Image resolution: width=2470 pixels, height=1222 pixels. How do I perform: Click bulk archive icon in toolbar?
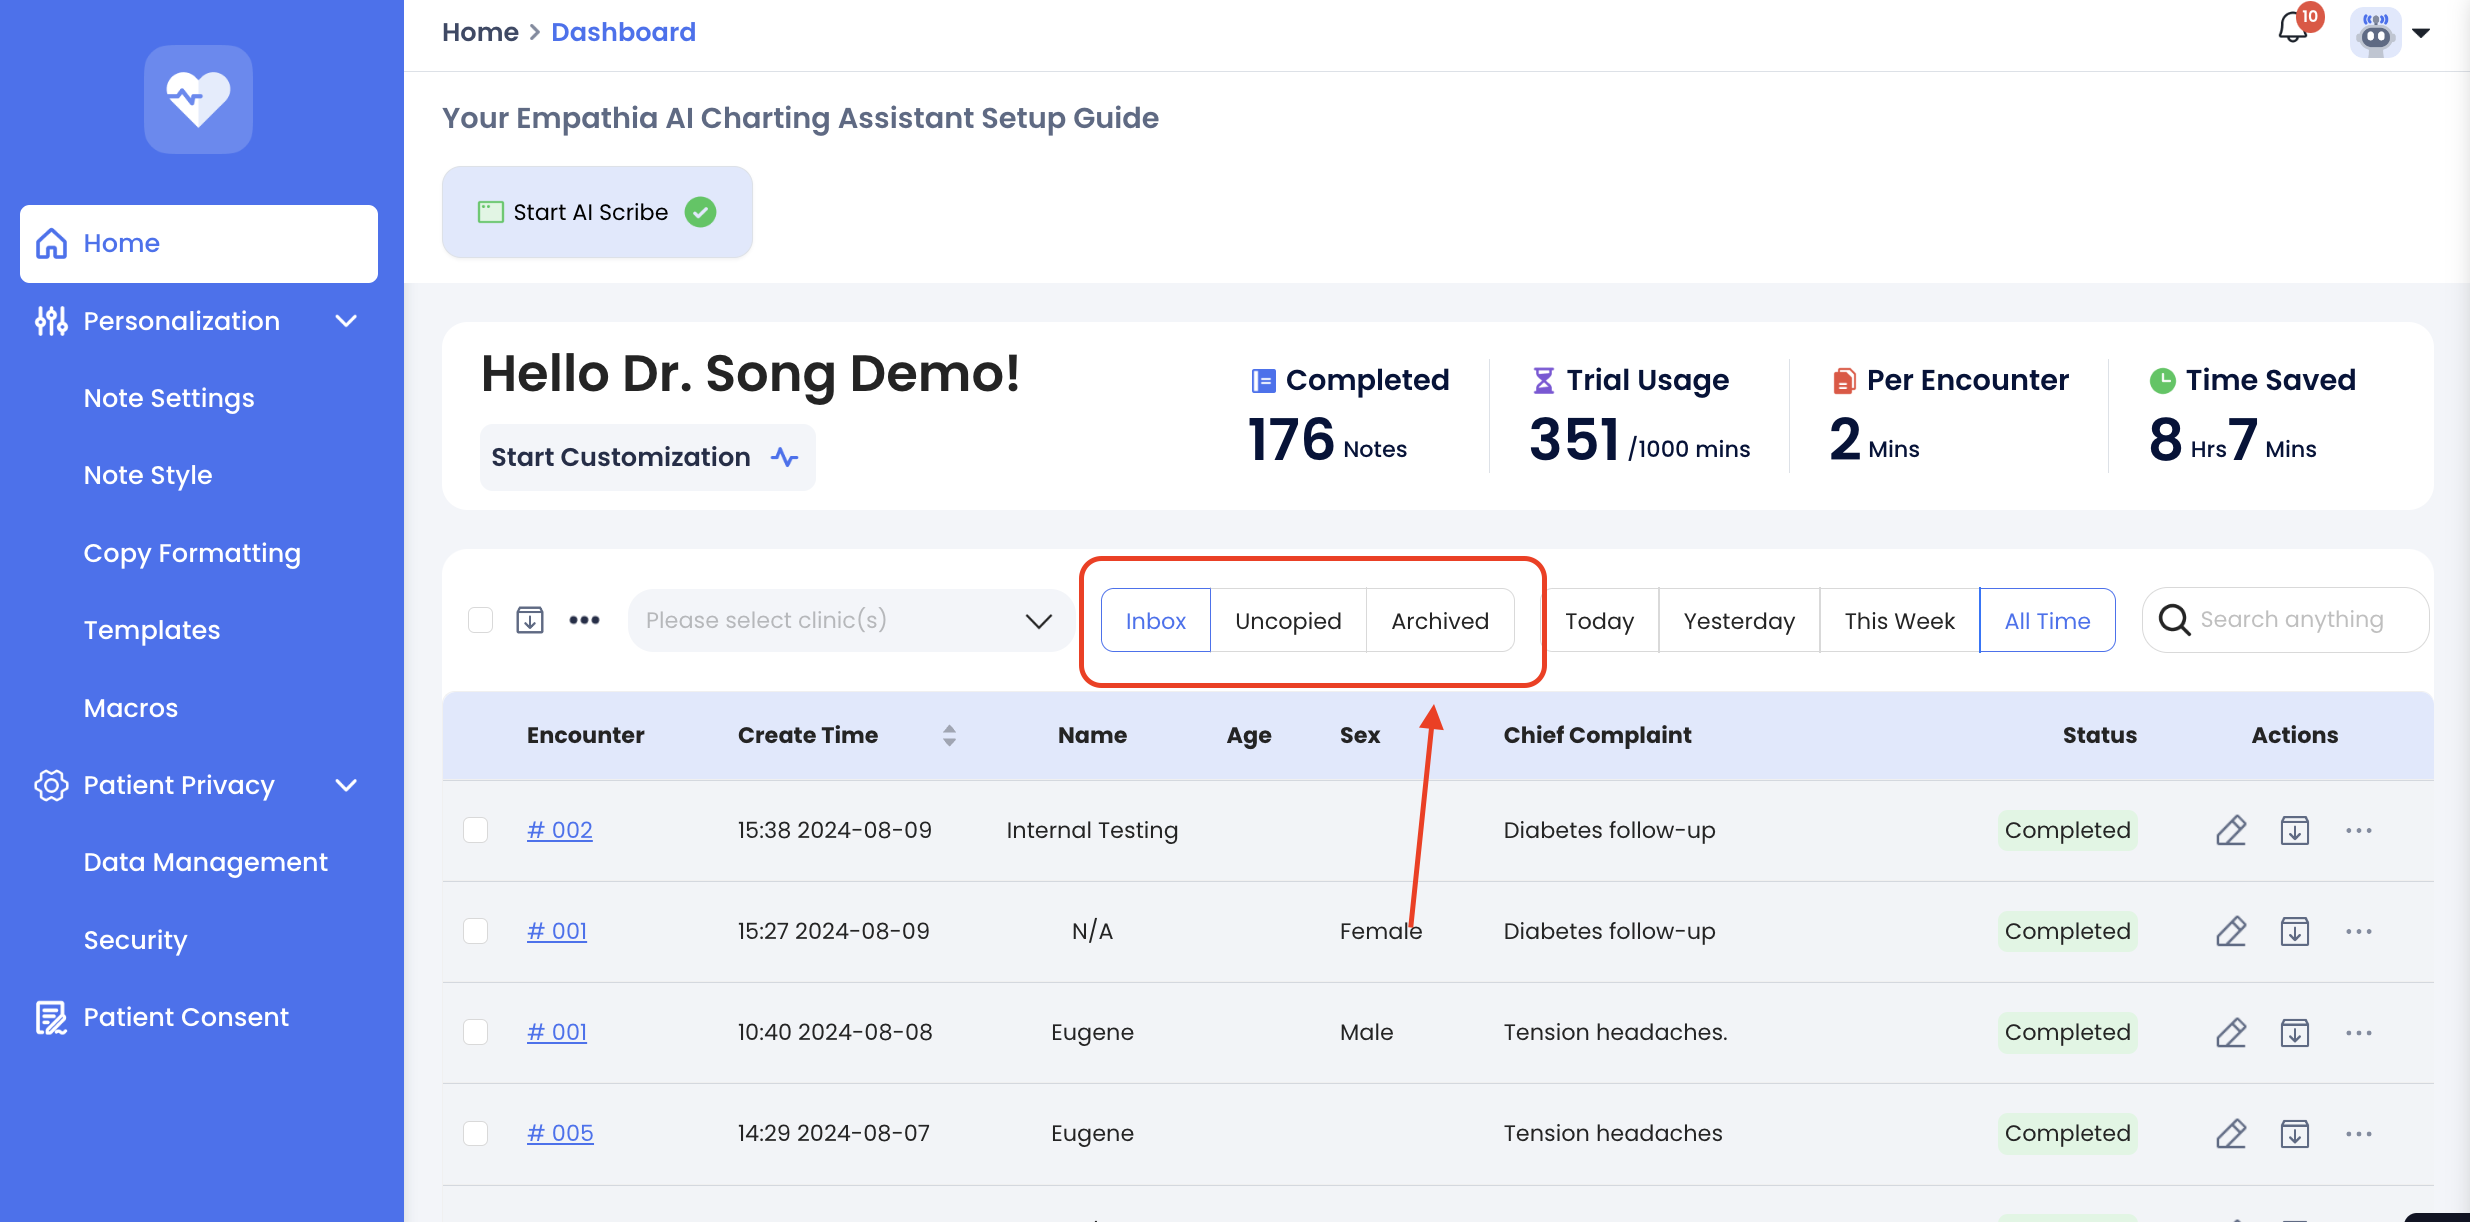pyautogui.click(x=529, y=620)
